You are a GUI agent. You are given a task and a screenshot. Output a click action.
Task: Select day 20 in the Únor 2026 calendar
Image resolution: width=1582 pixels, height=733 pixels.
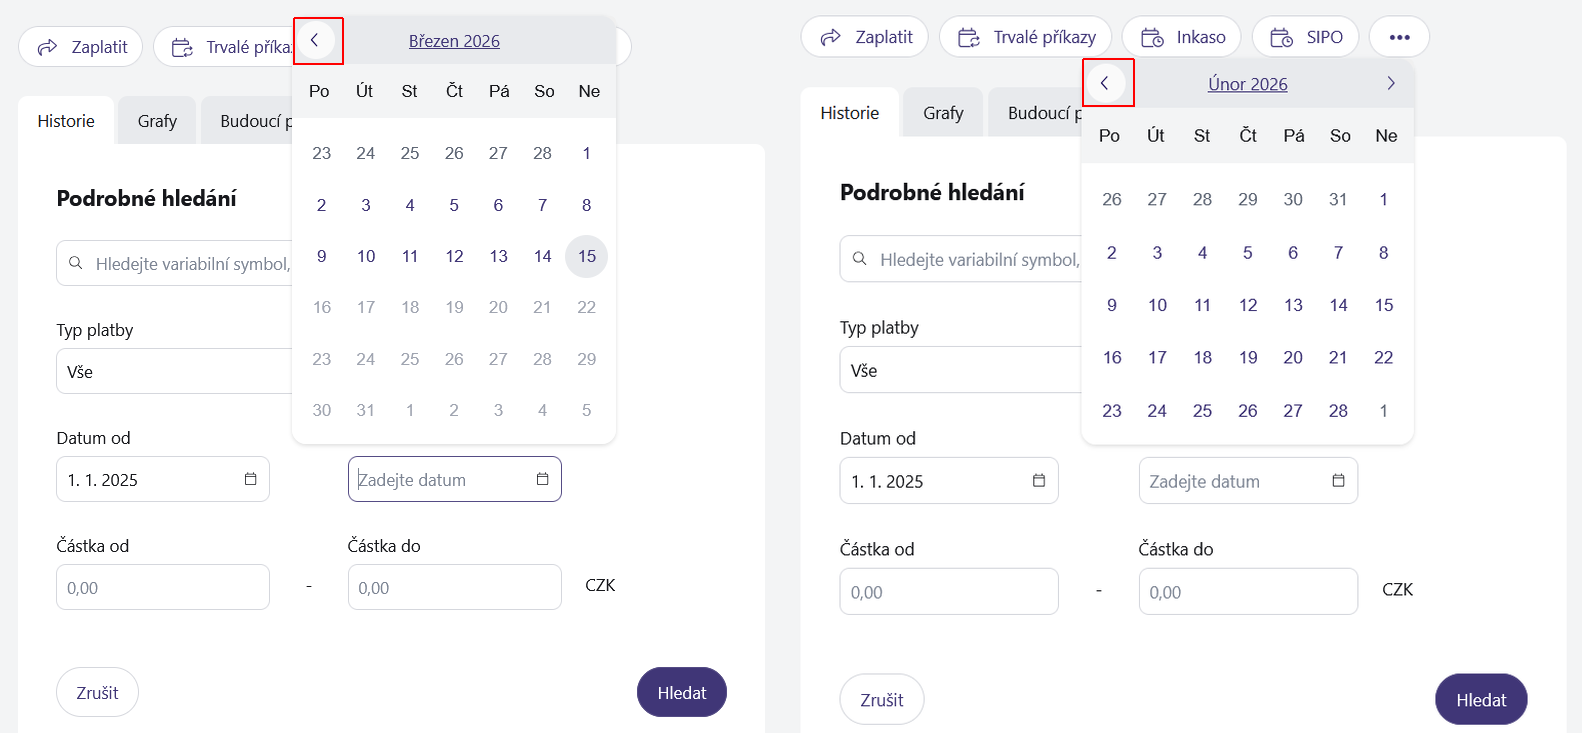[1293, 357]
